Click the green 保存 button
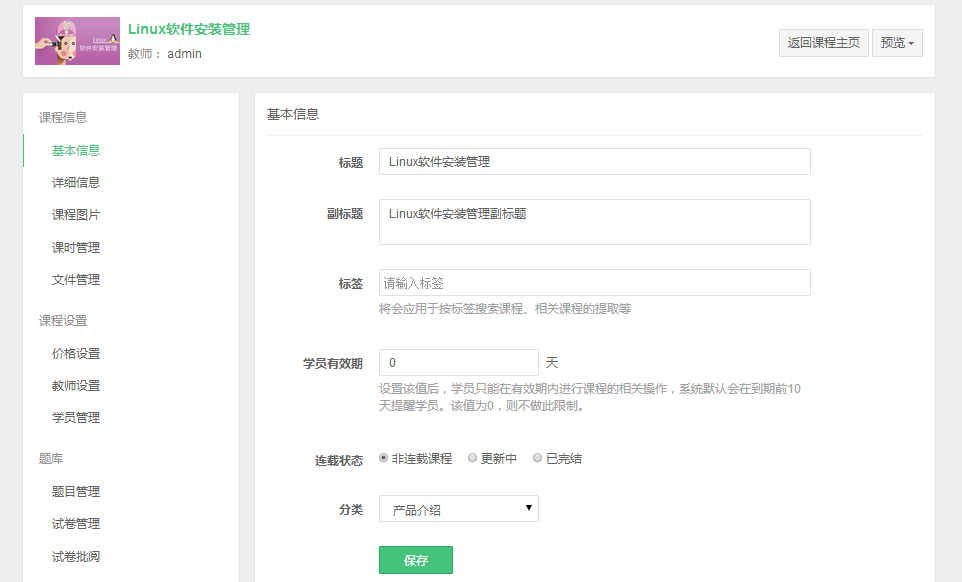Image resolution: width=962 pixels, height=582 pixels. coord(416,560)
